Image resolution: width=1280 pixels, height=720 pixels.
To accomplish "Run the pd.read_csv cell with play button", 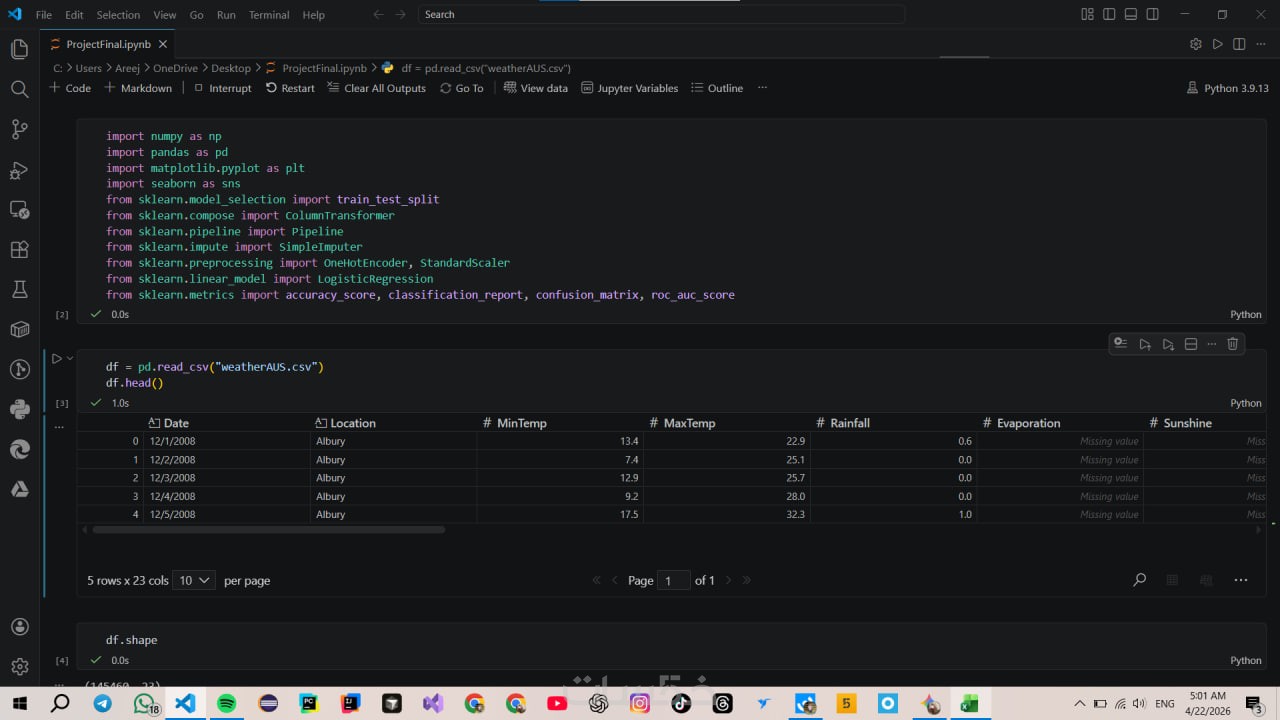I will [56, 358].
